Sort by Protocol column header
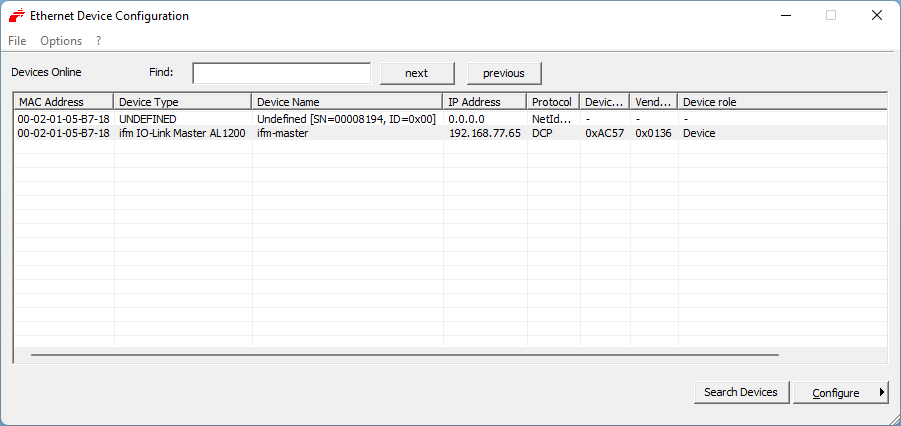 point(552,102)
